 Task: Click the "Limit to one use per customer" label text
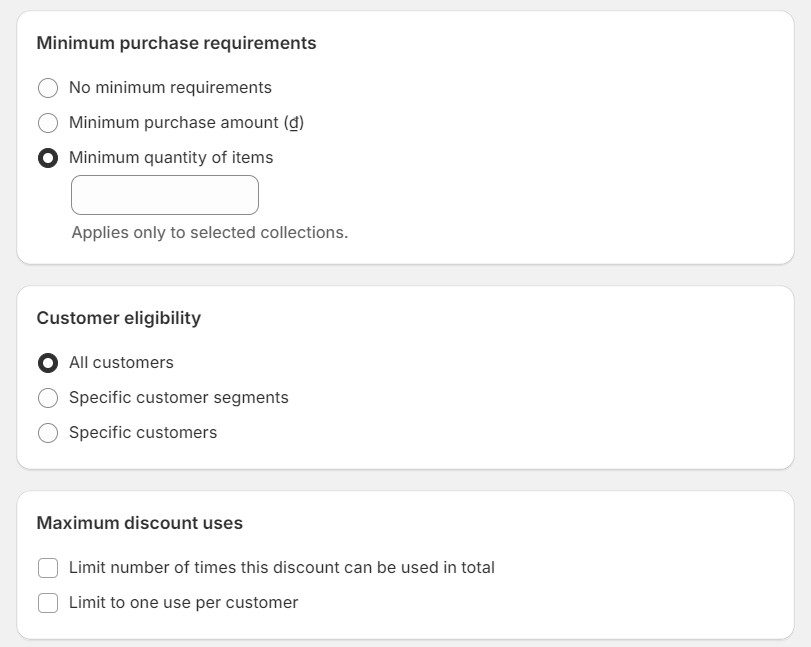click(x=183, y=603)
